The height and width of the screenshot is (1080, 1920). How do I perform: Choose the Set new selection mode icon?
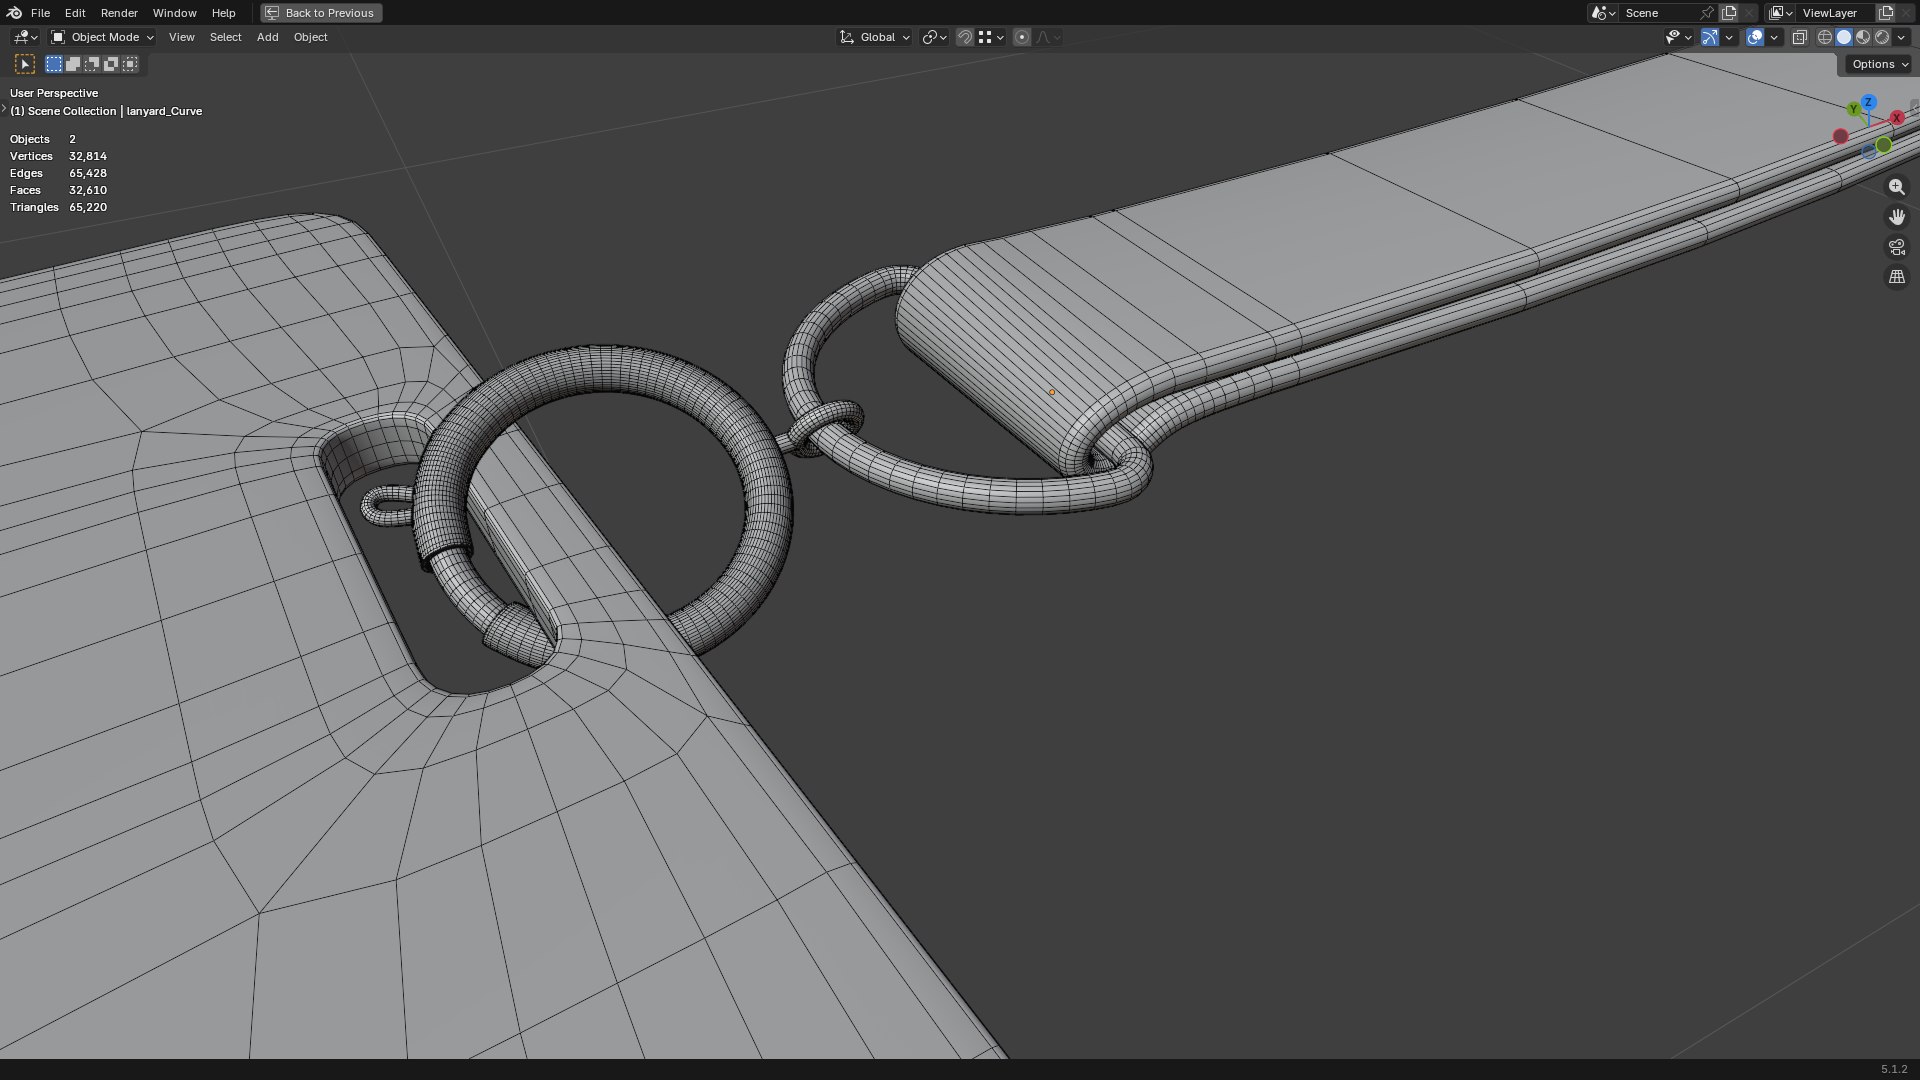coord(54,64)
